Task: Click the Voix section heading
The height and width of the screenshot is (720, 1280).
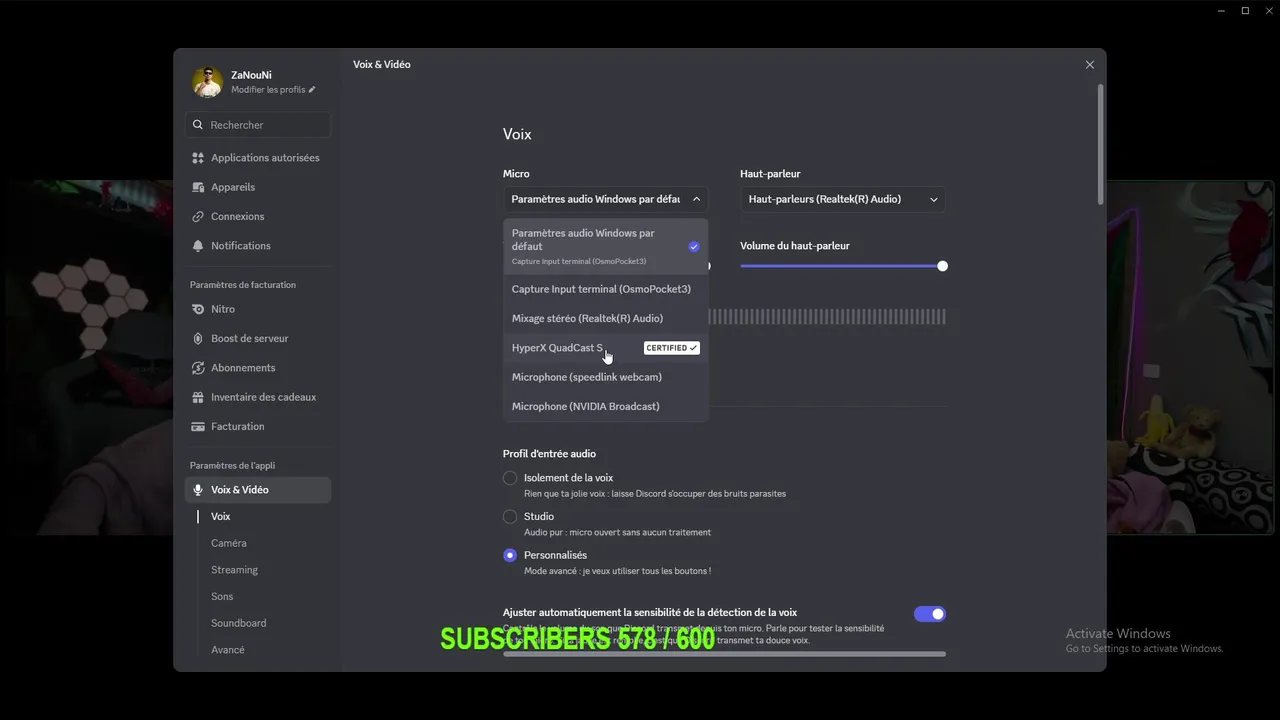Action: tap(517, 134)
